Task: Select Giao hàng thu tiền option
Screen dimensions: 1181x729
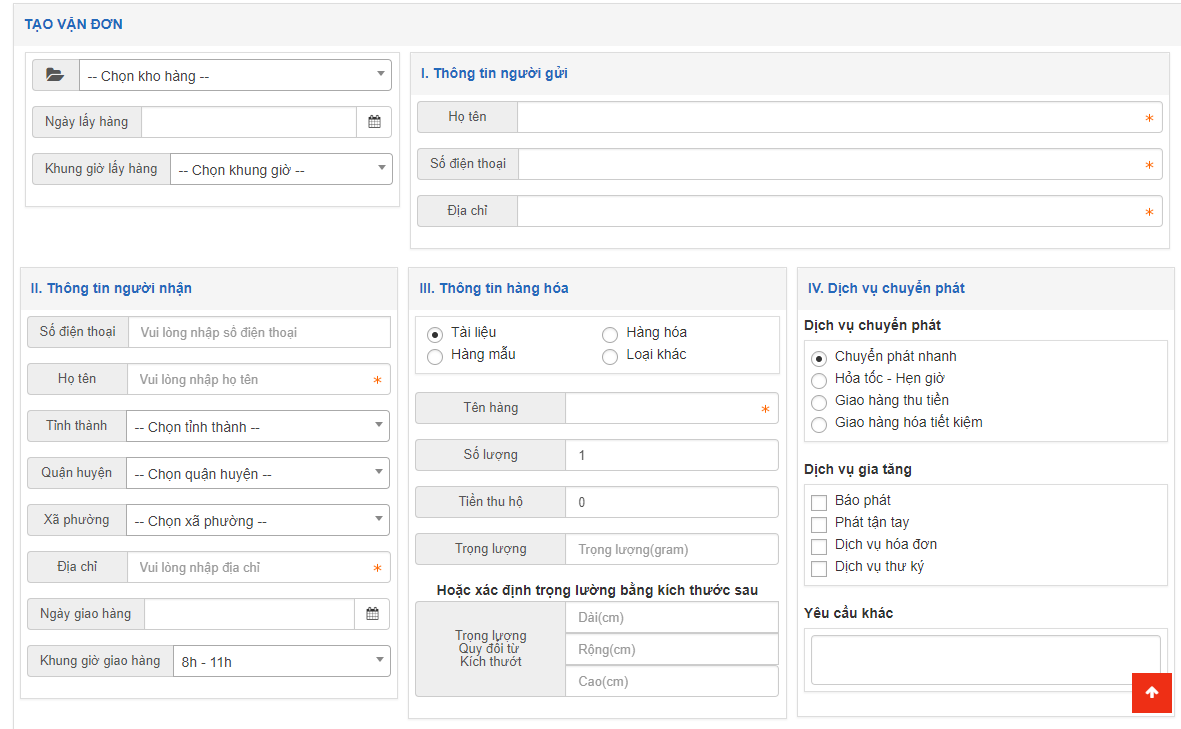Action: point(819,402)
